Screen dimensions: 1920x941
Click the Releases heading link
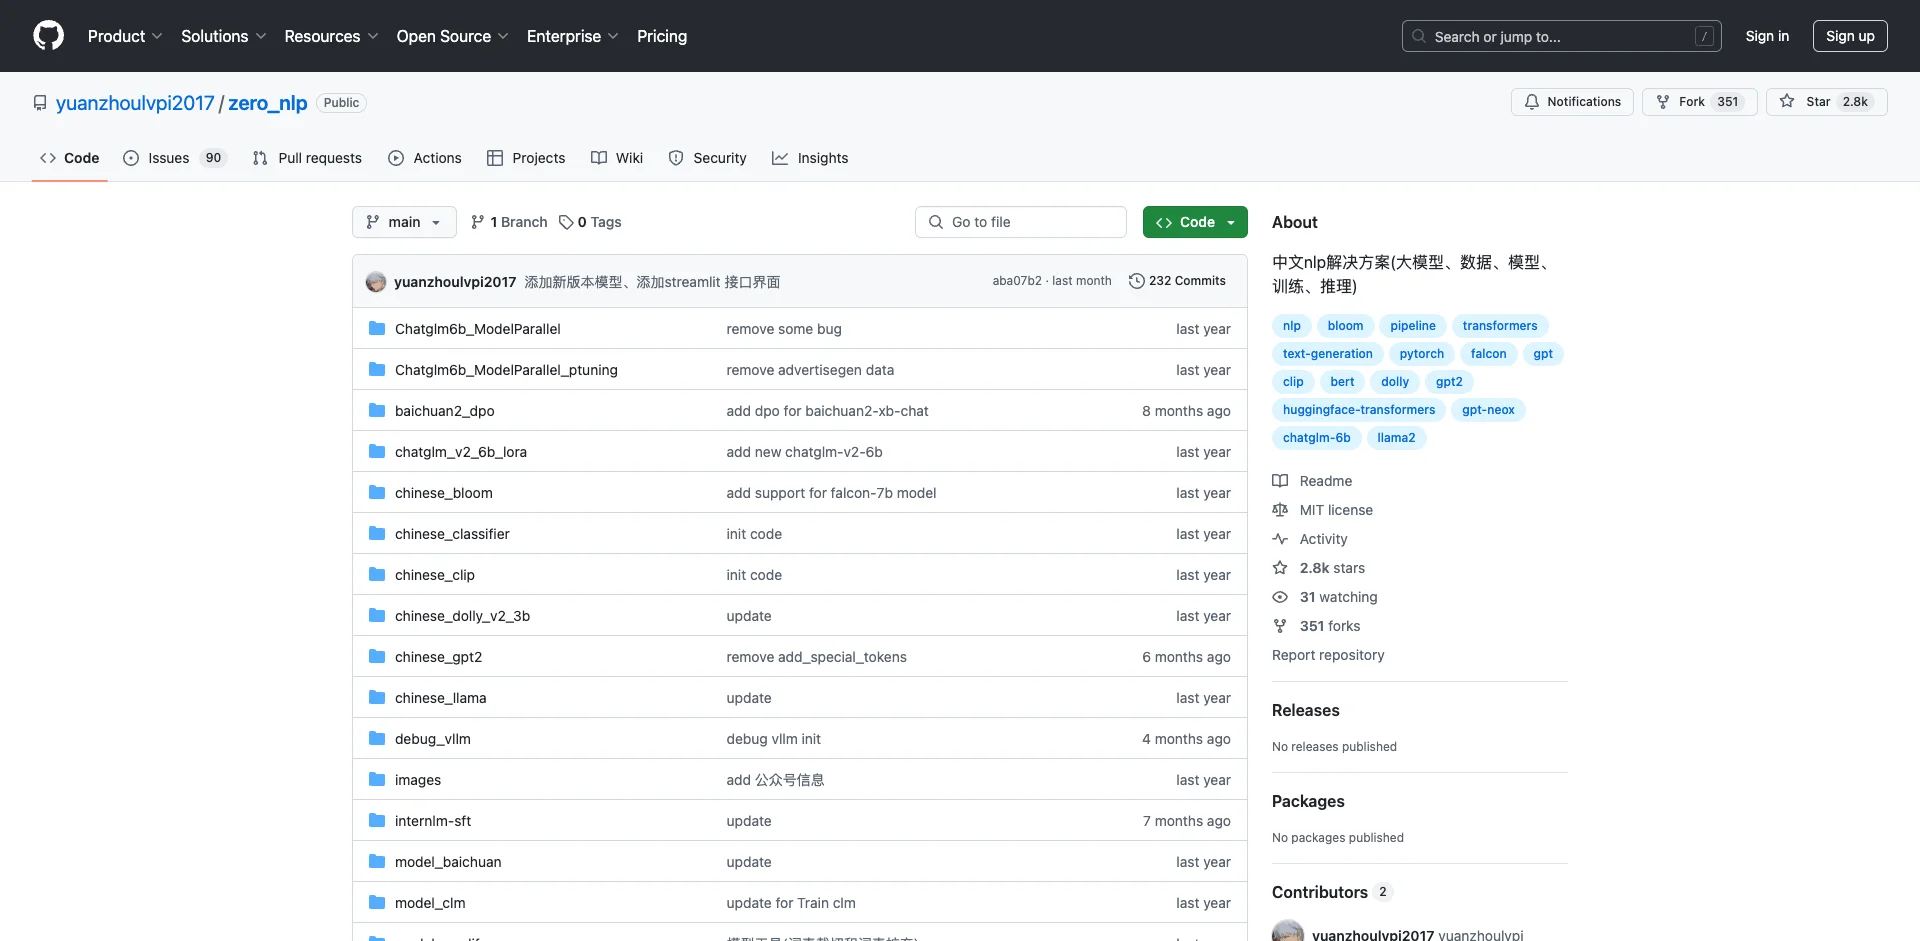pyautogui.click(x=1306, y=710)
